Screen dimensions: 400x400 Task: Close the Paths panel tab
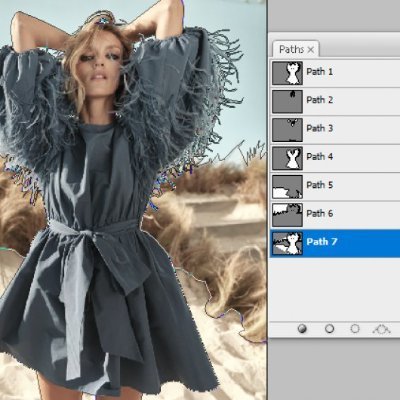point(311,50)
